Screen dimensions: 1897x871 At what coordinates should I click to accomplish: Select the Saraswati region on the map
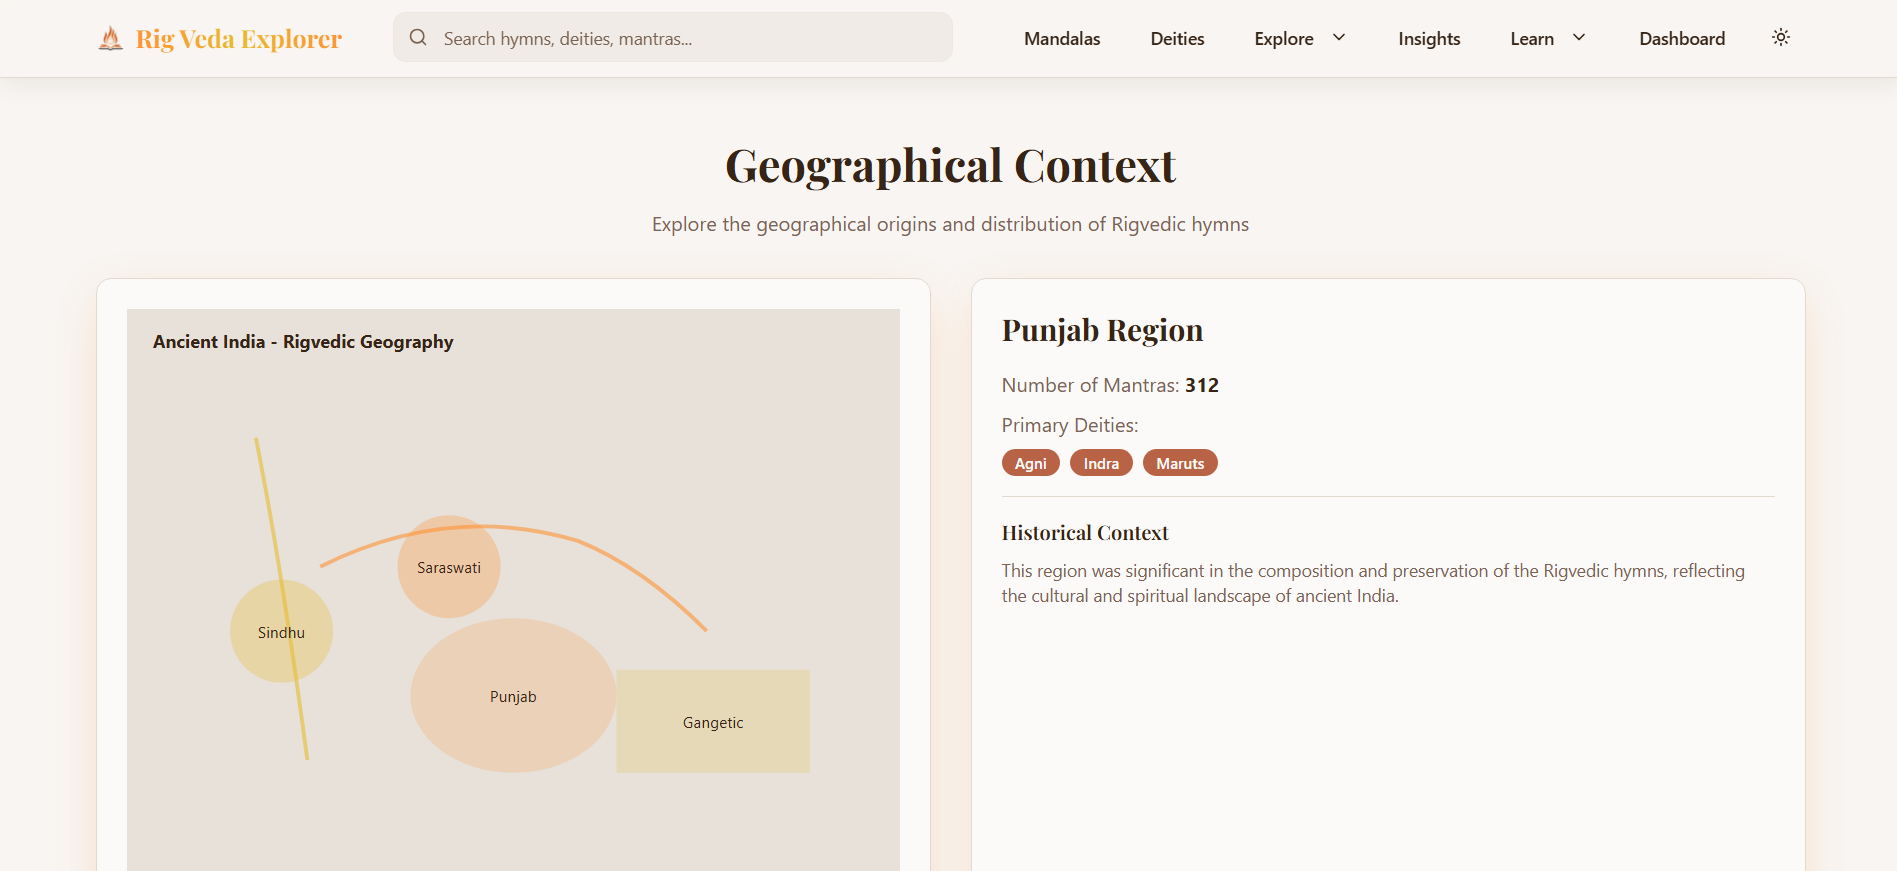coord(449,567)
